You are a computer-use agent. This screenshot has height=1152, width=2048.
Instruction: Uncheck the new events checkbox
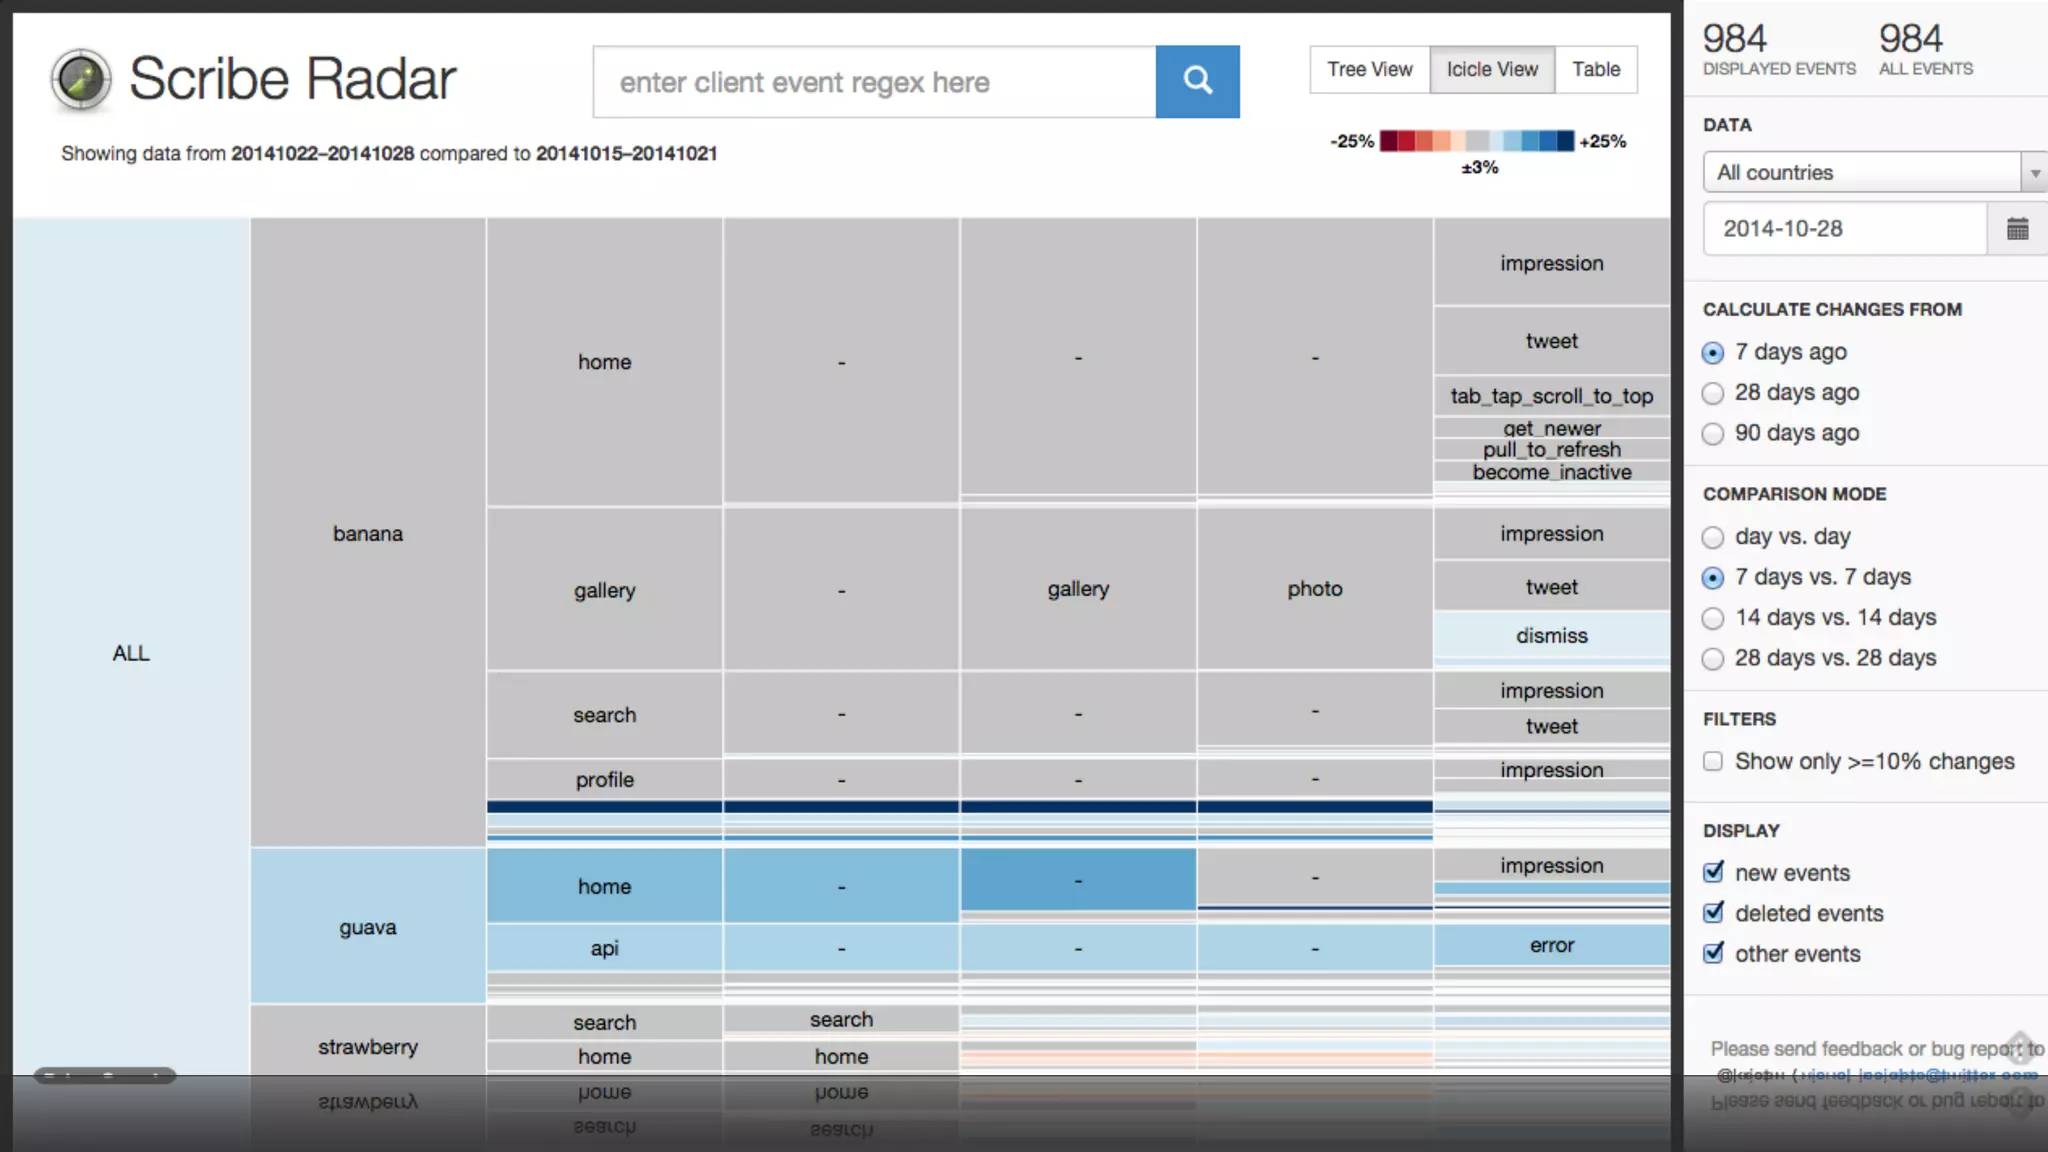(x=1713, y=872)
